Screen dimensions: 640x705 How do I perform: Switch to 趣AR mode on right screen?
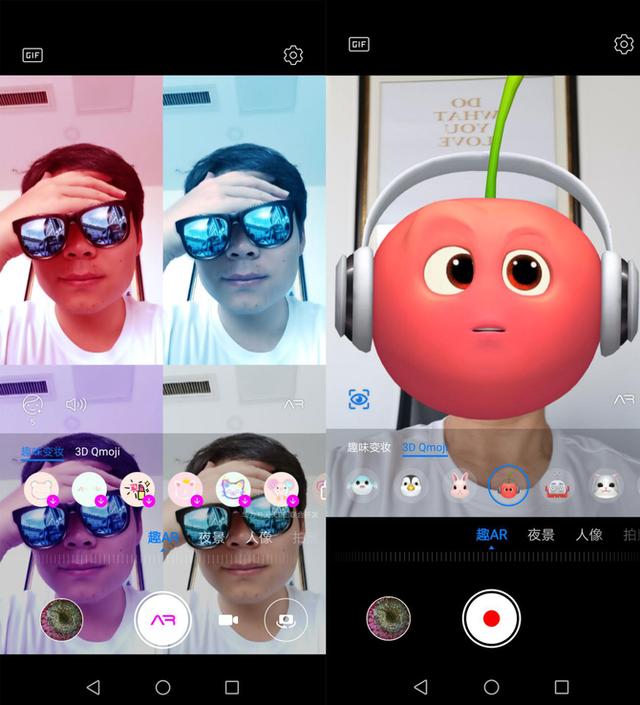tap(492, 535)
